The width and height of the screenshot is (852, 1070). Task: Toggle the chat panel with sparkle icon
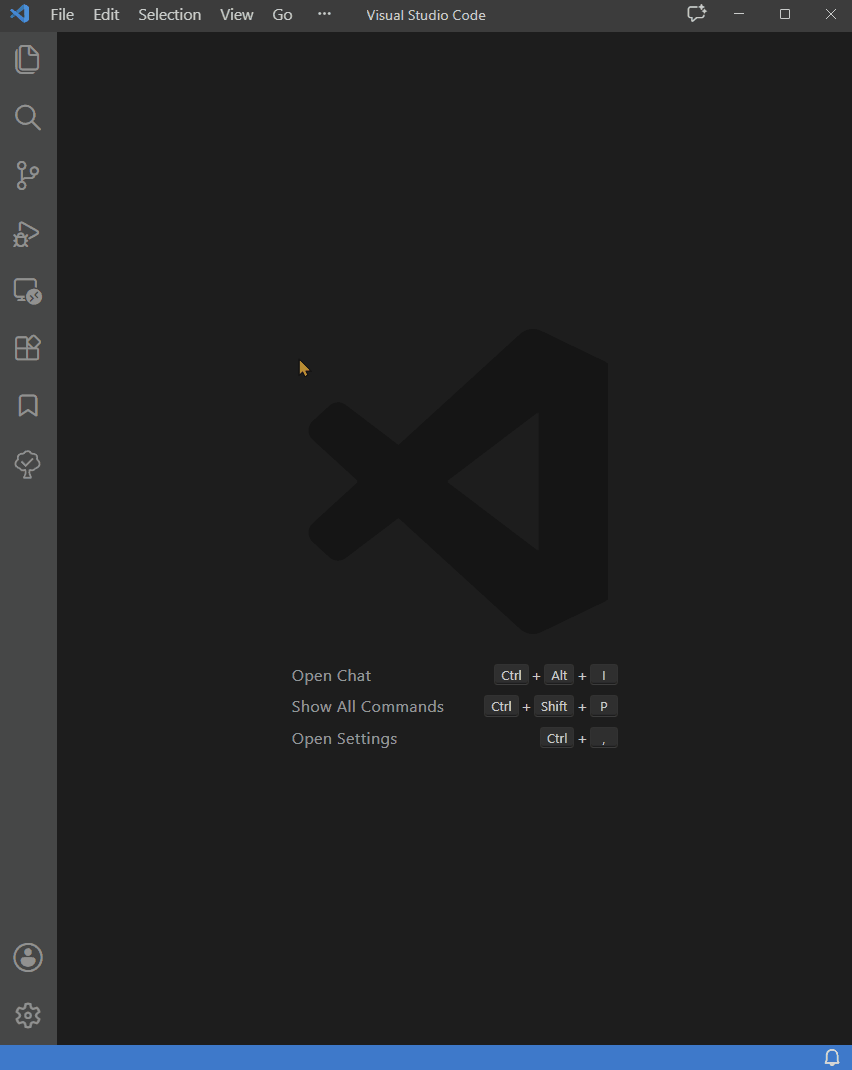click(696, 14)
